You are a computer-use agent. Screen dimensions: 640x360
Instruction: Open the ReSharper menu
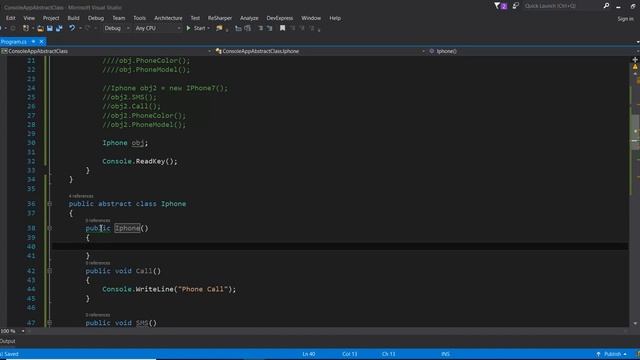pos(220,18)
